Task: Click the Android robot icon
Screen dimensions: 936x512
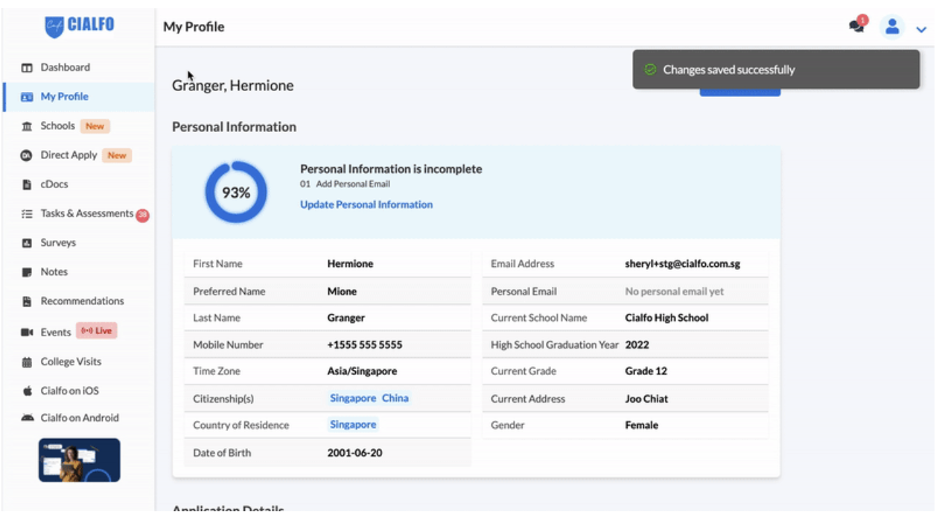Action: coord(27,418)
